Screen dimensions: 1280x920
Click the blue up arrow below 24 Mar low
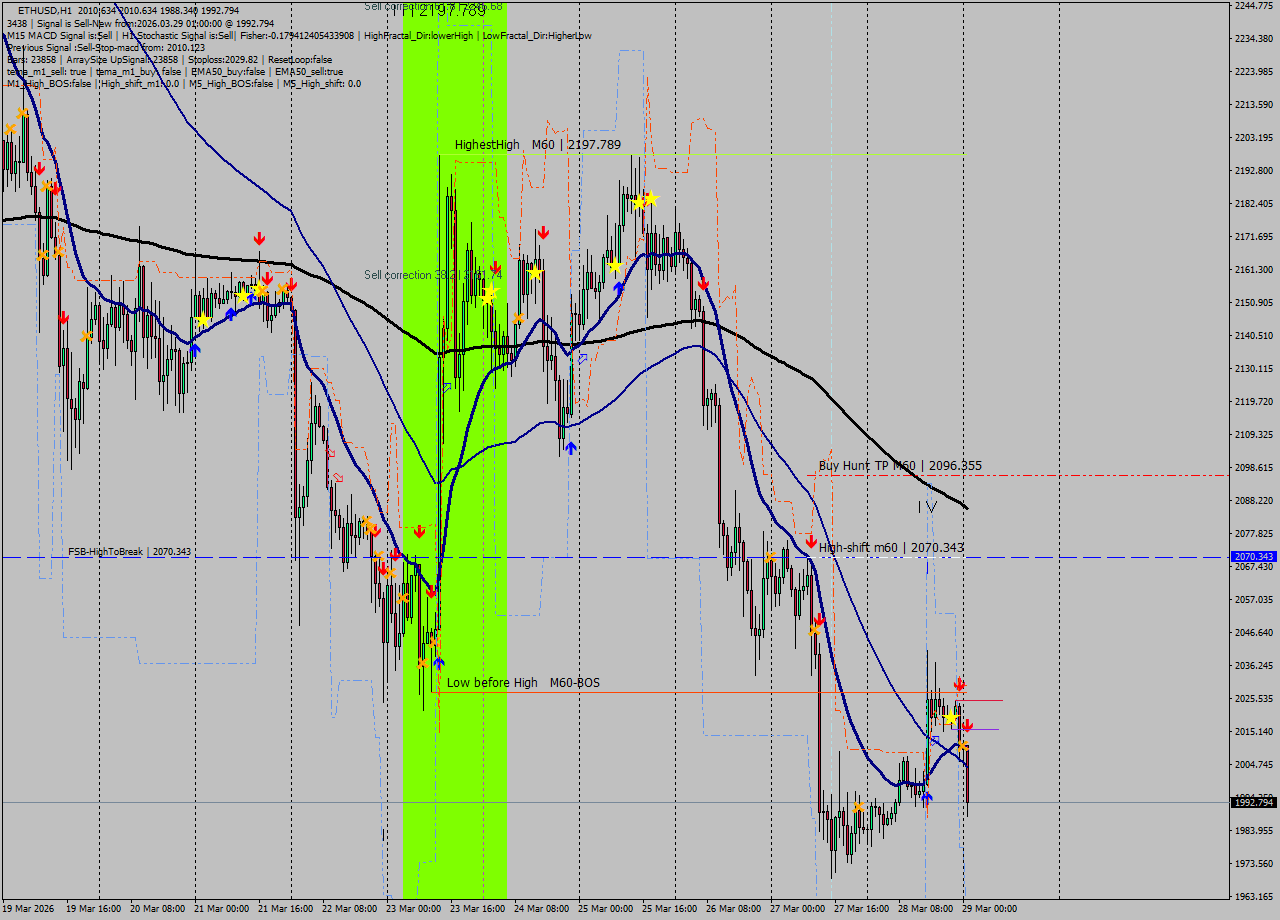(570, 448)
